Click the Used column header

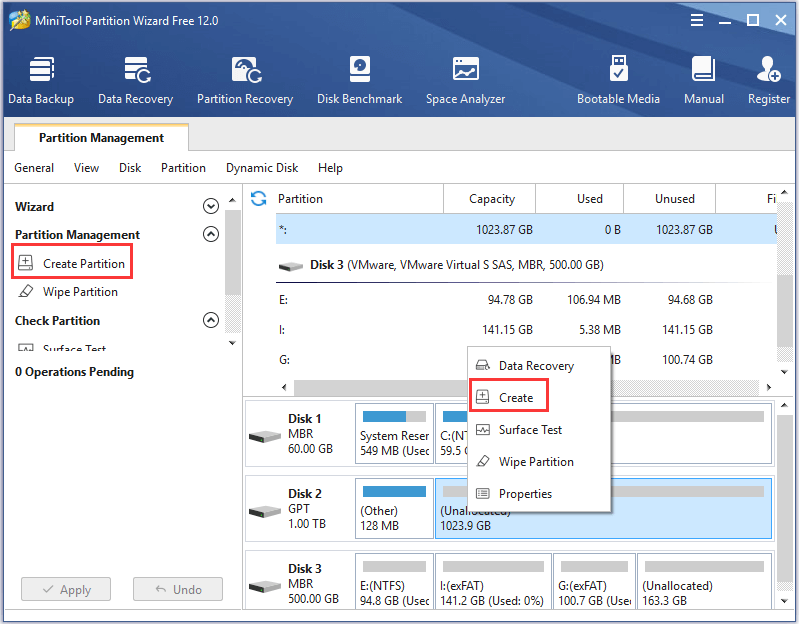579,199
